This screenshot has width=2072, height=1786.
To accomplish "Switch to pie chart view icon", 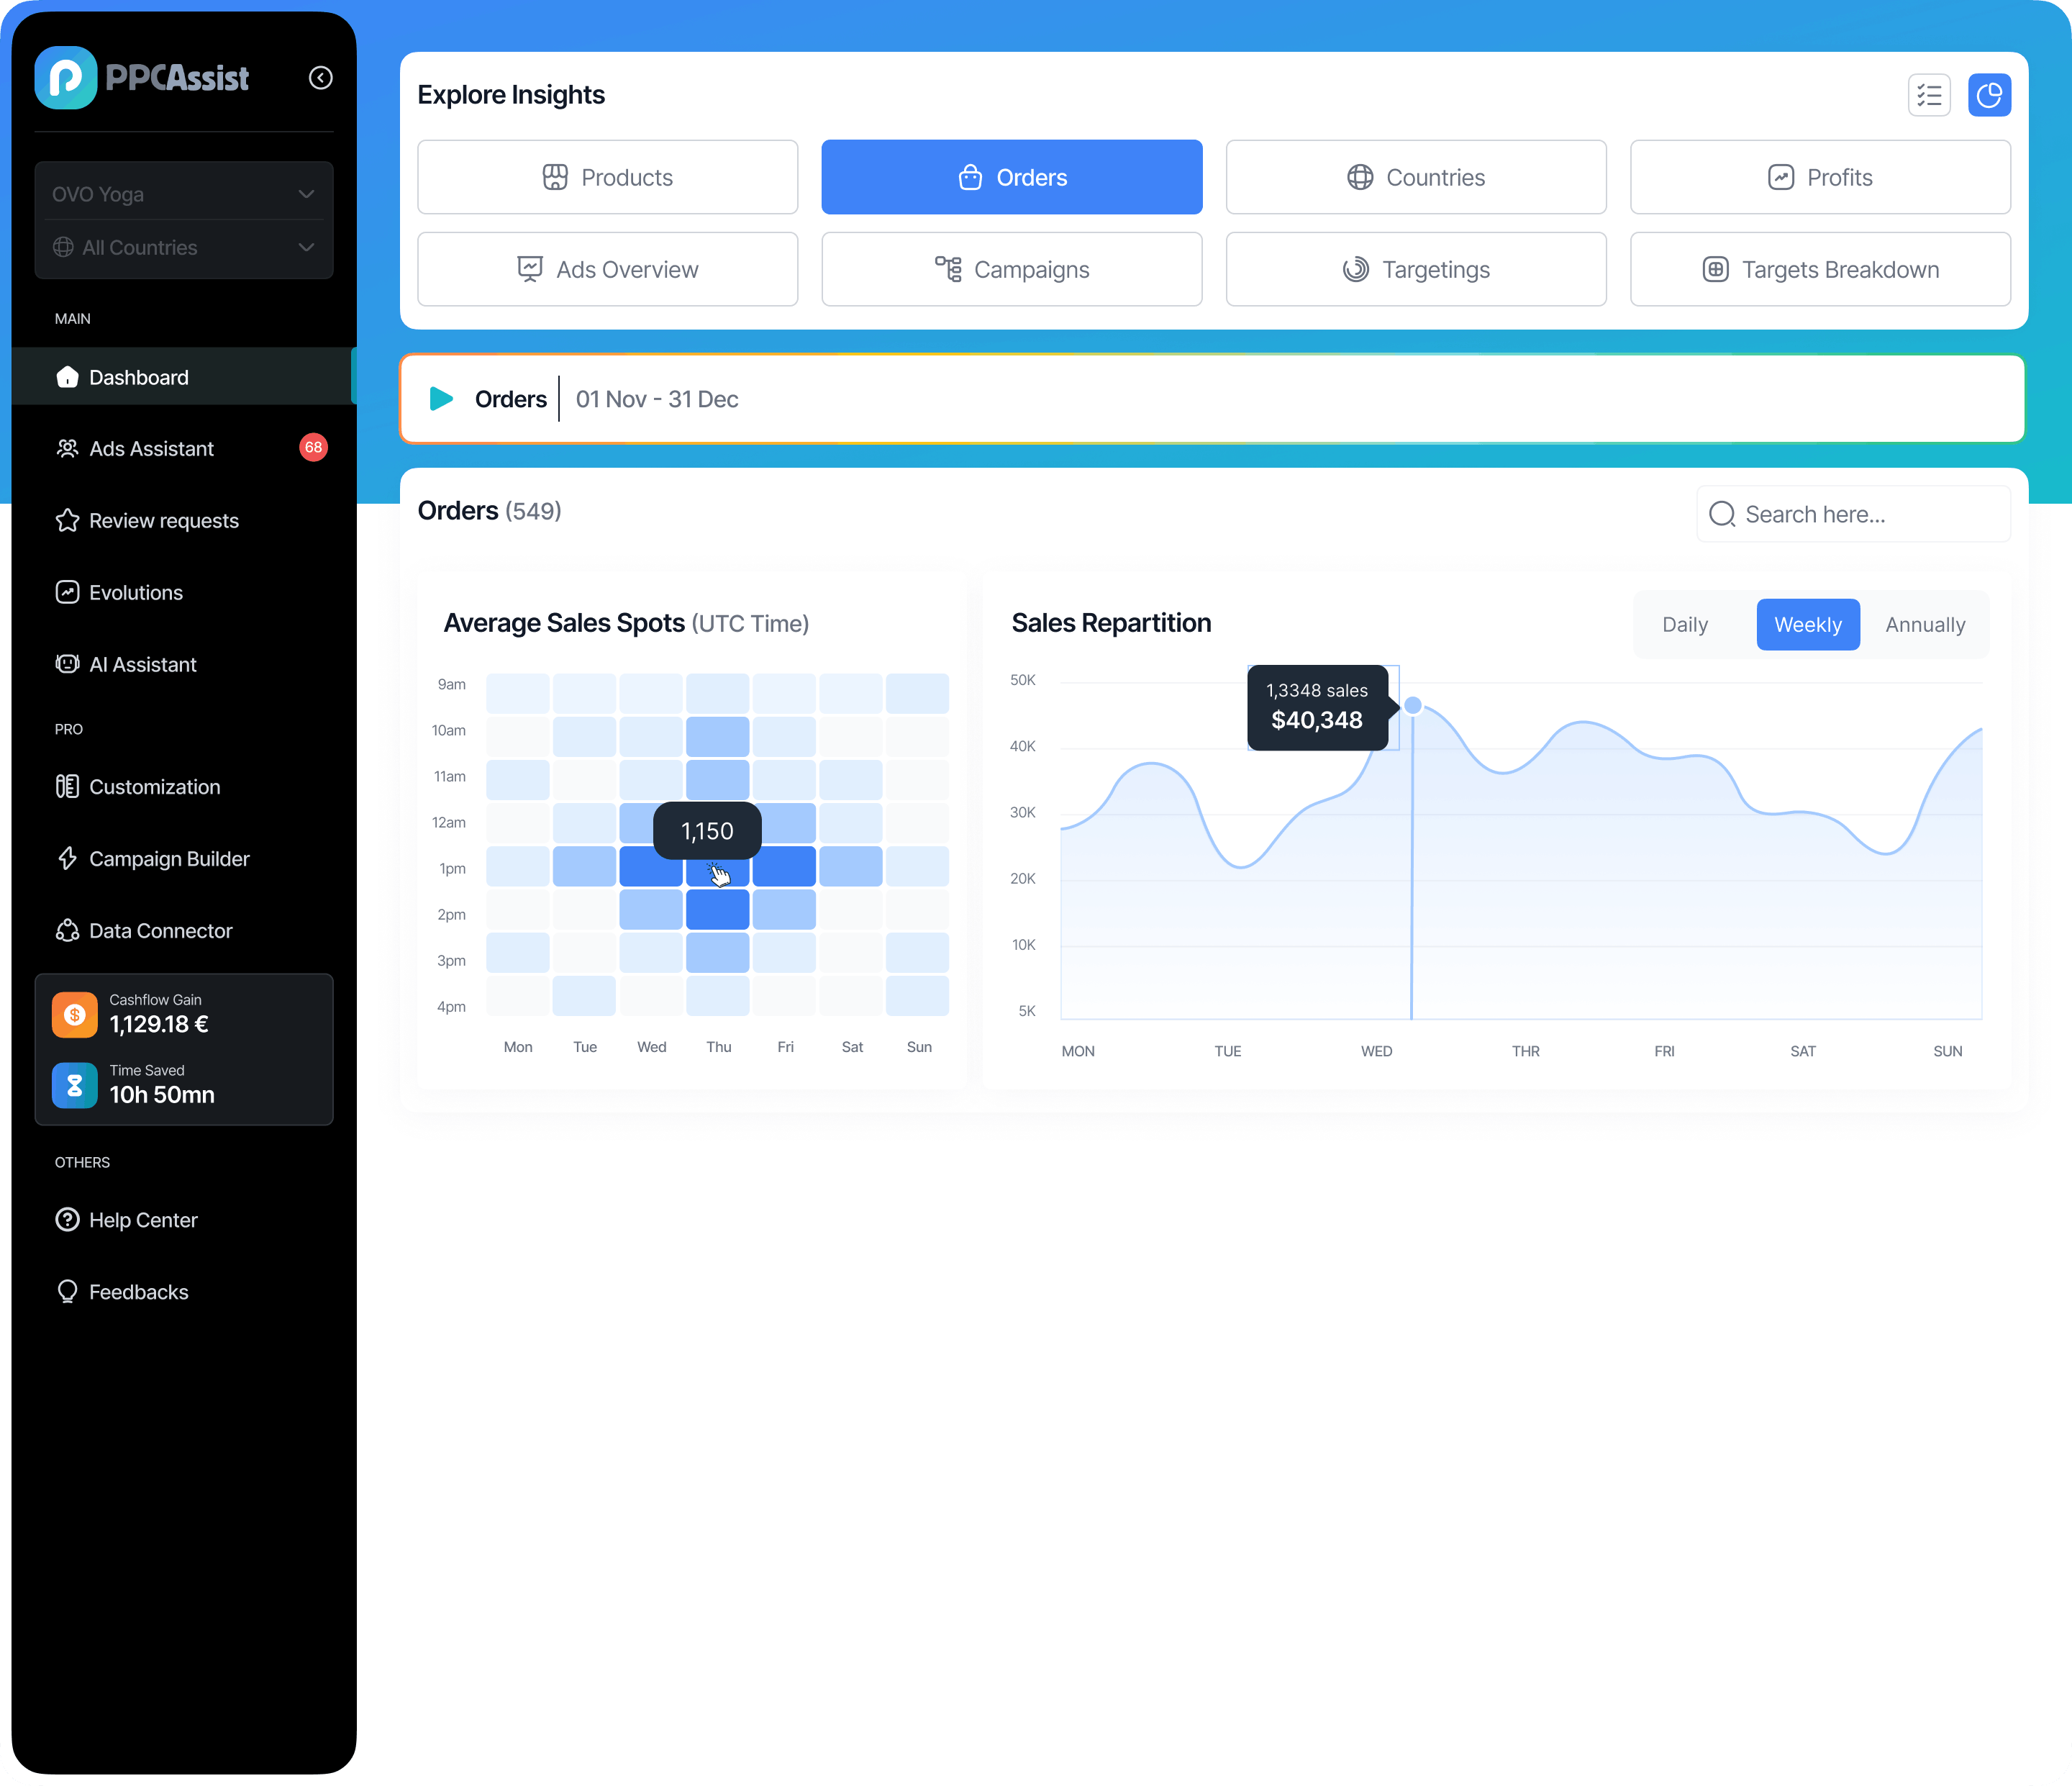I will point(1988,95).
